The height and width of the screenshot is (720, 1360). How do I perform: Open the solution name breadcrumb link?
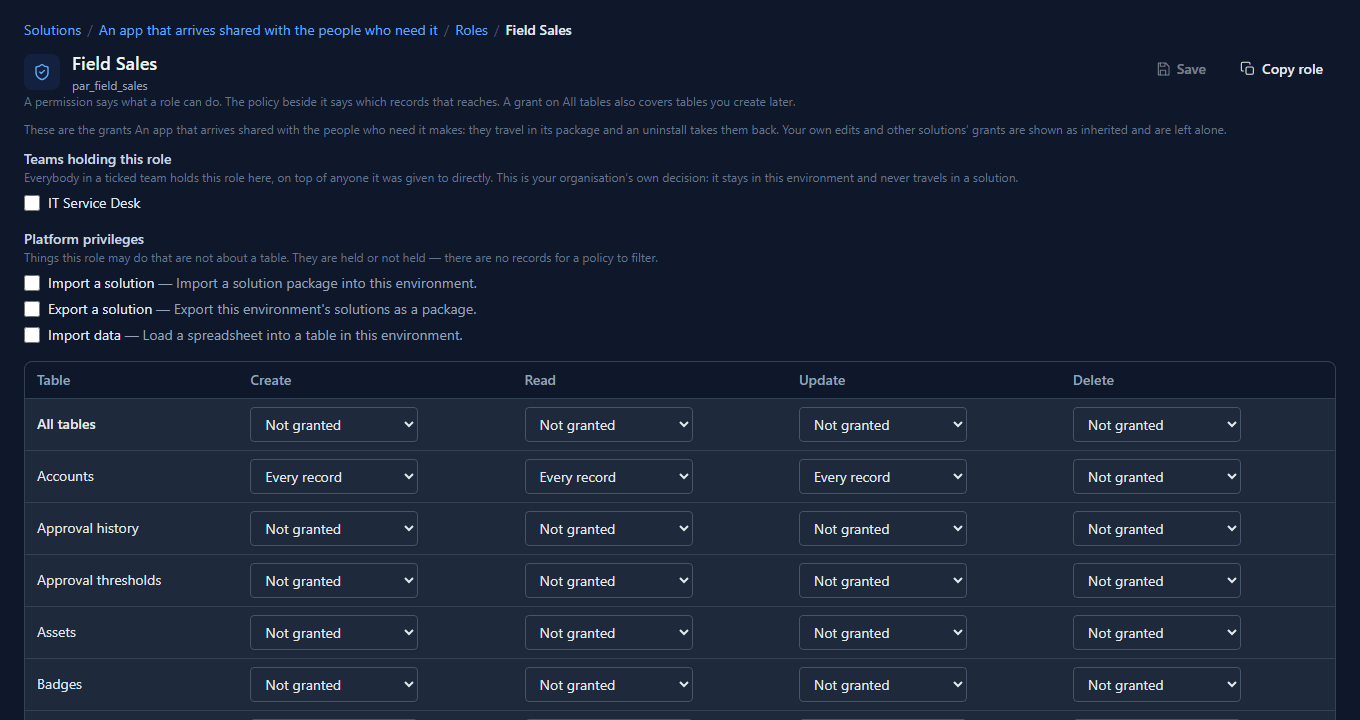pos(268,30)
